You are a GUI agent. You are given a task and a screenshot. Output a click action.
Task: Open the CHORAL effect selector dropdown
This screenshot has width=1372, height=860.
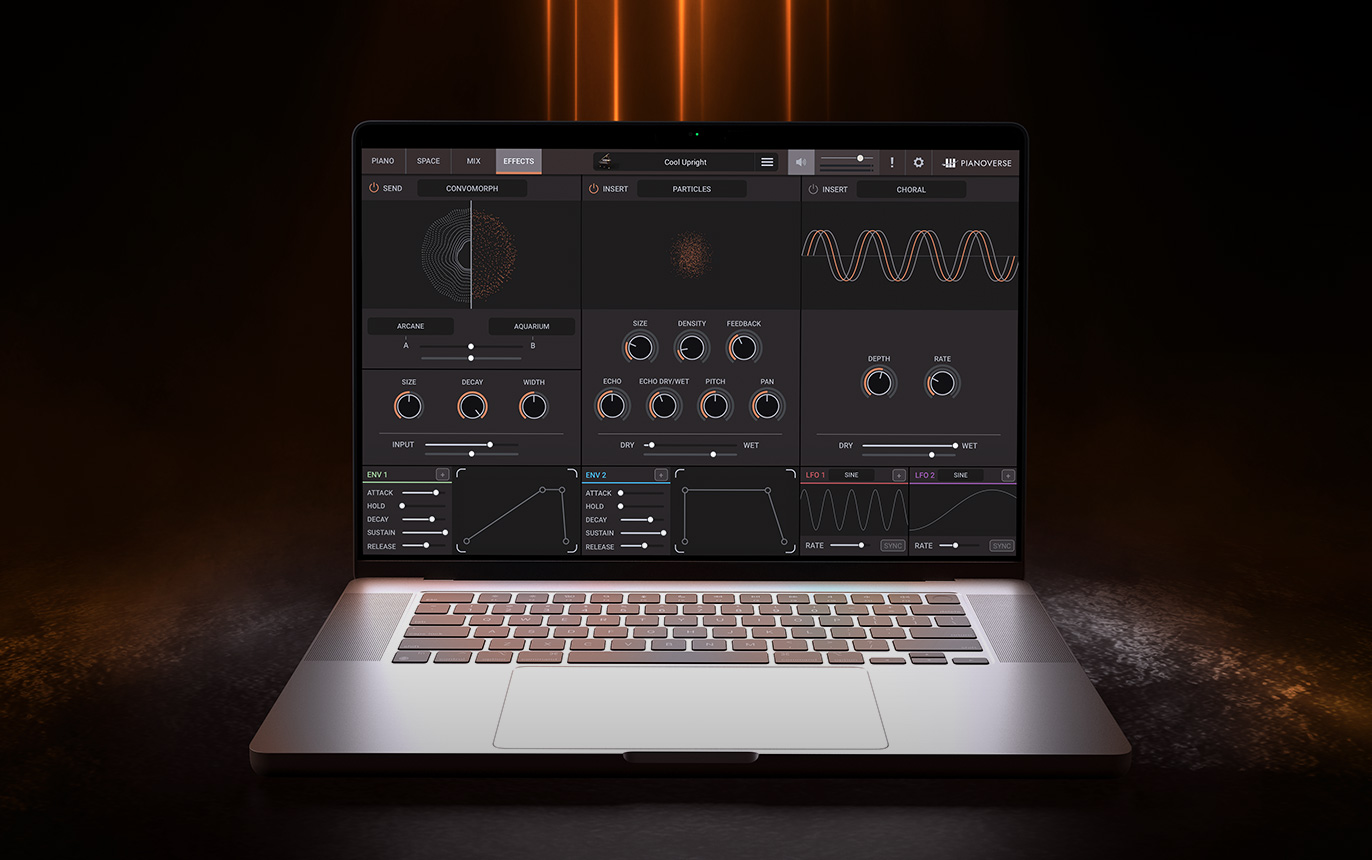[911, 189]
